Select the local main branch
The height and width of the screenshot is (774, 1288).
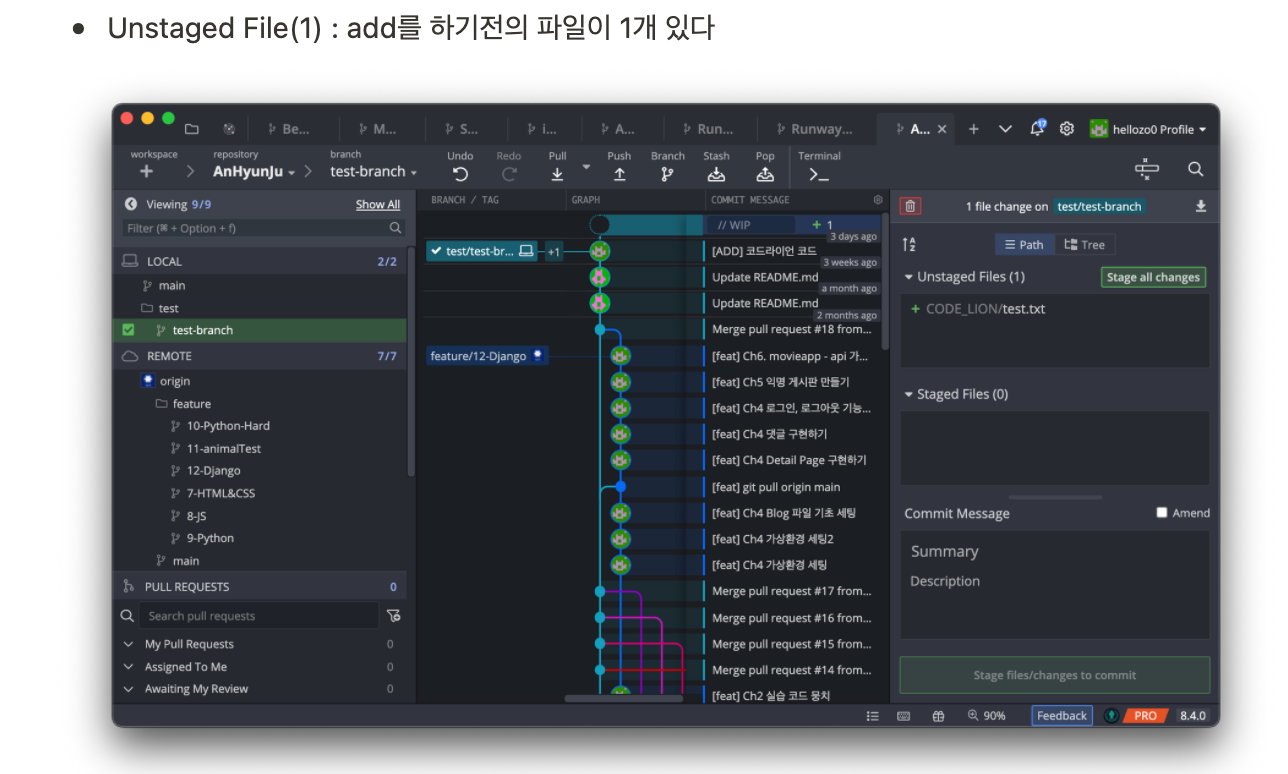pyautogui.click(x=171, y=285)
